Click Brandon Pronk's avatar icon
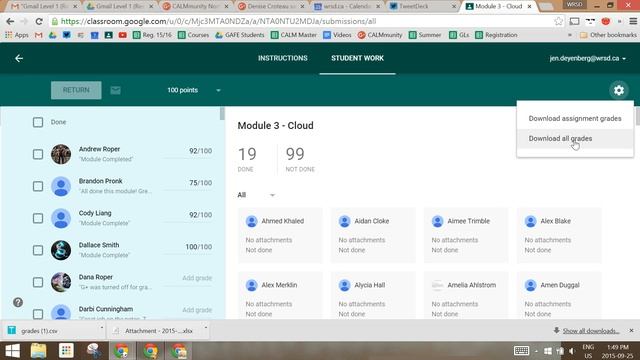 coord(61,186)
